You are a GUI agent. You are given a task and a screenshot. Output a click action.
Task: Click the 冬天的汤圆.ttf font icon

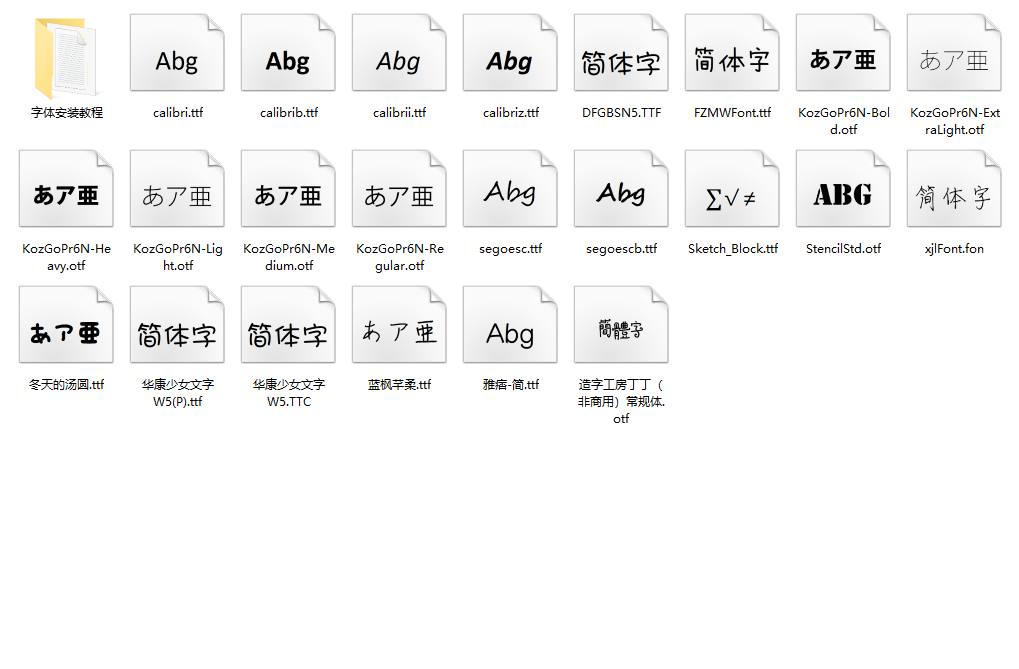pos(66,324)
